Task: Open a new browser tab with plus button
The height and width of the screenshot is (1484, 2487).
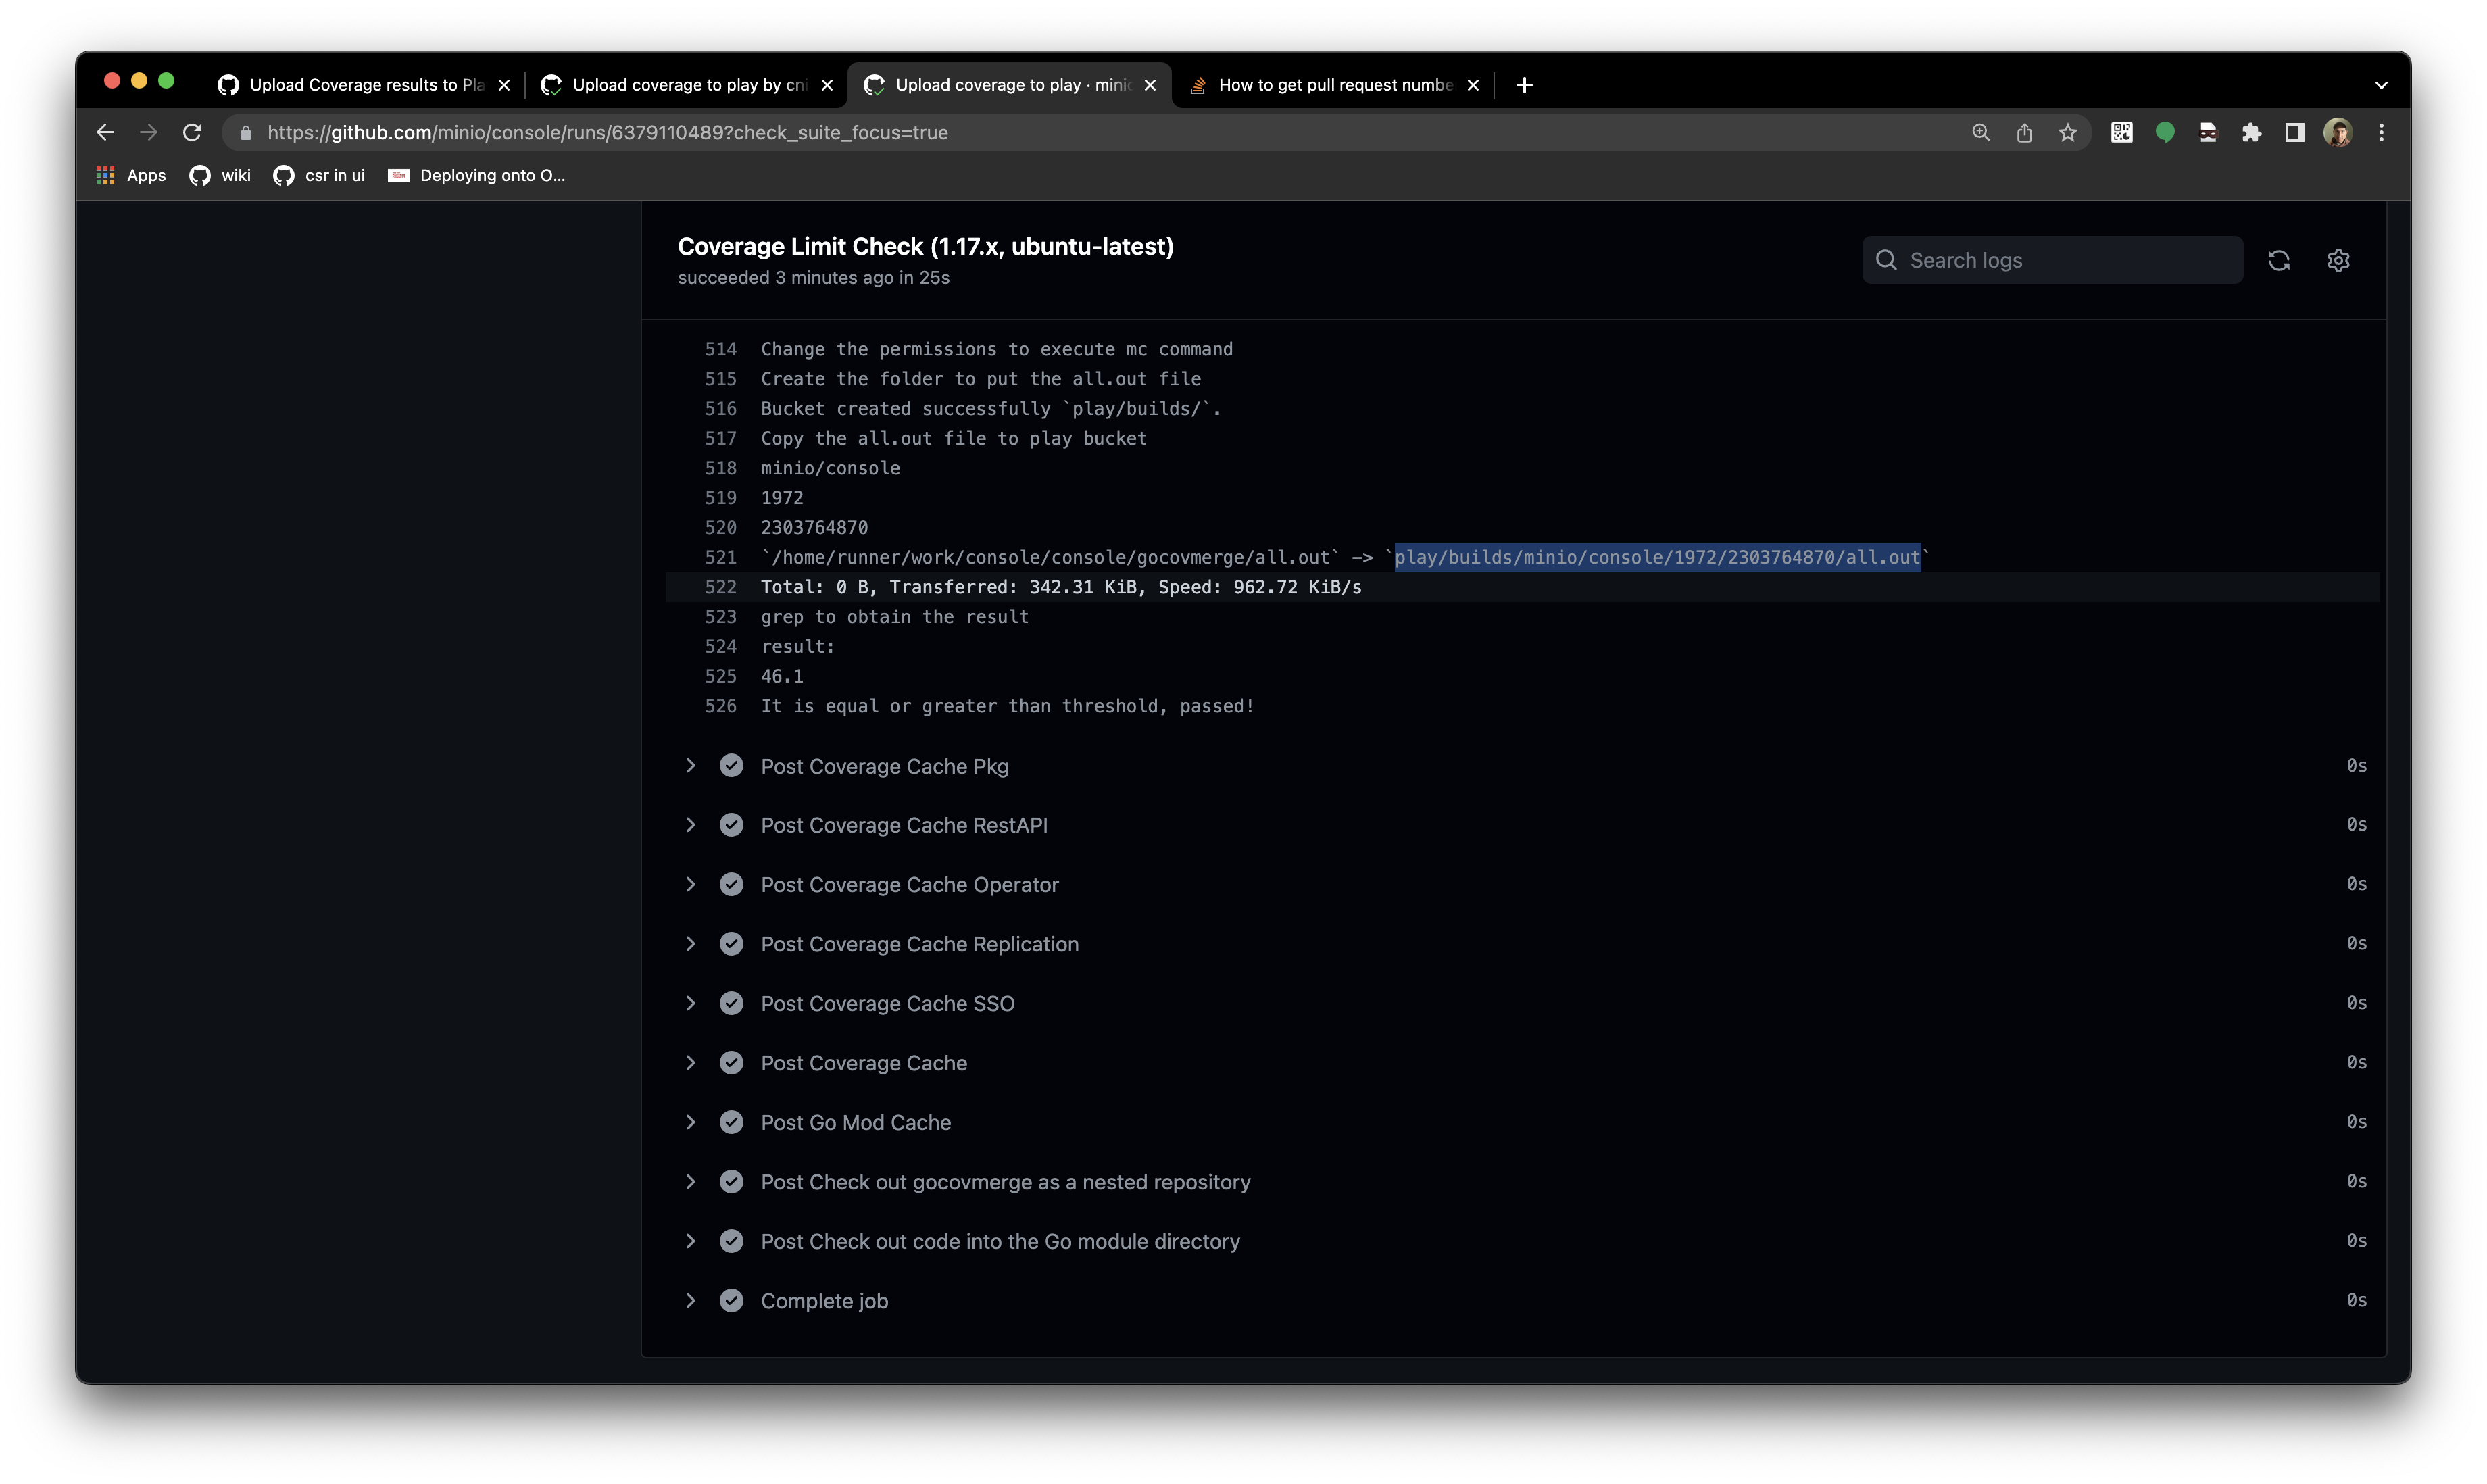Action: pyautogui.click(x=1523, y=85)
